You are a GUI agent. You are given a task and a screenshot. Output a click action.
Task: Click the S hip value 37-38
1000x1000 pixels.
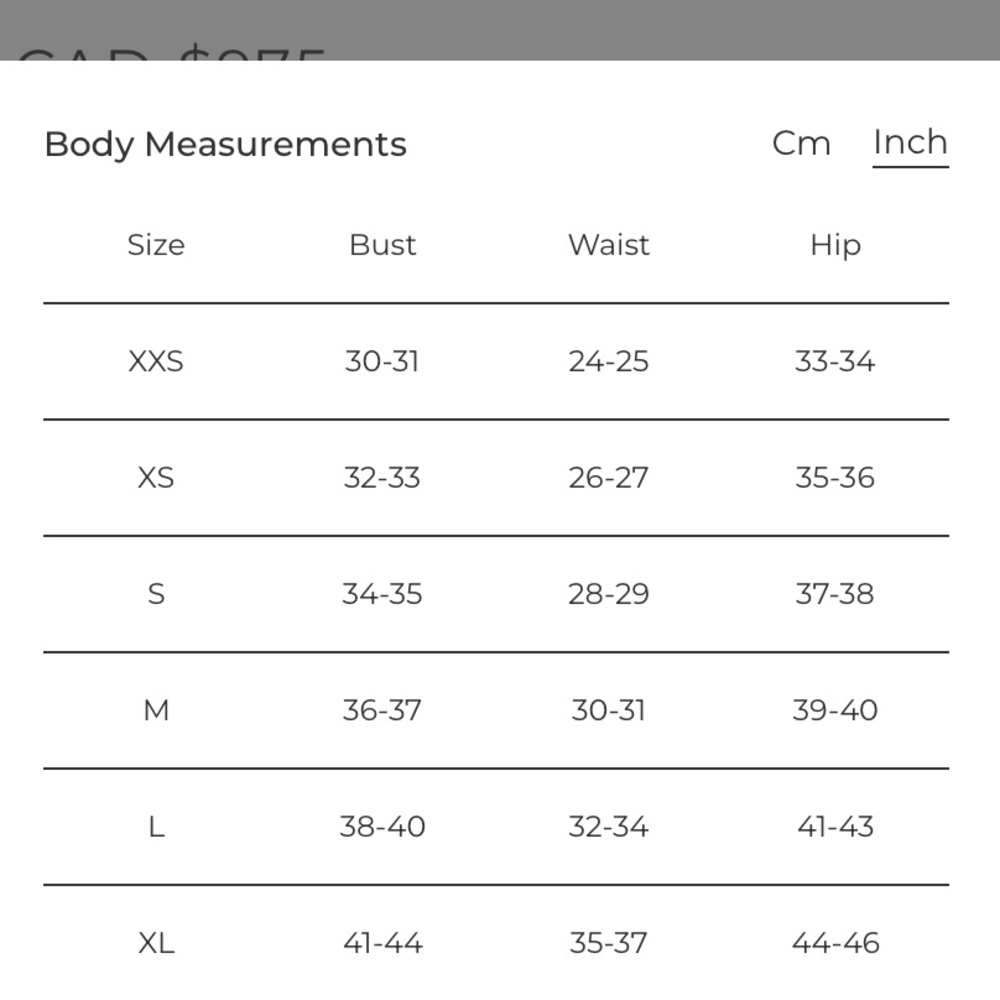[835, 594]
